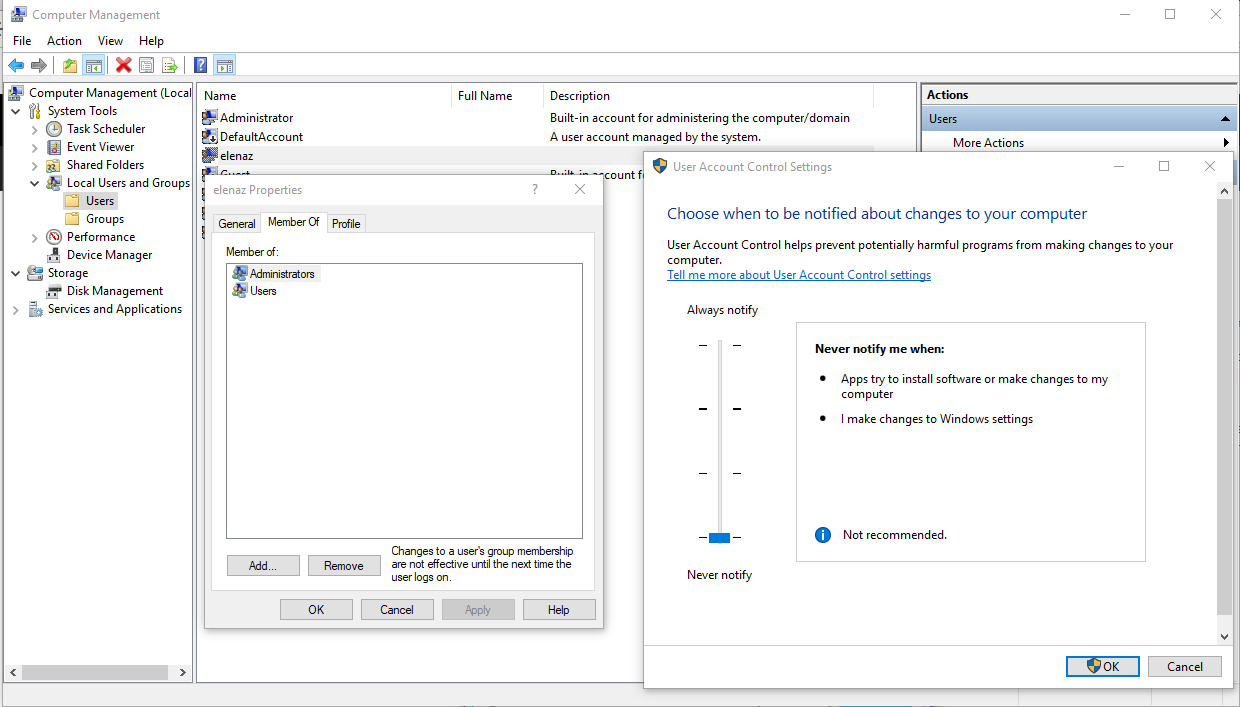Collapse the Local Users and Groups node
This screenshot has width=1240, height=707.
pos(35,183)
